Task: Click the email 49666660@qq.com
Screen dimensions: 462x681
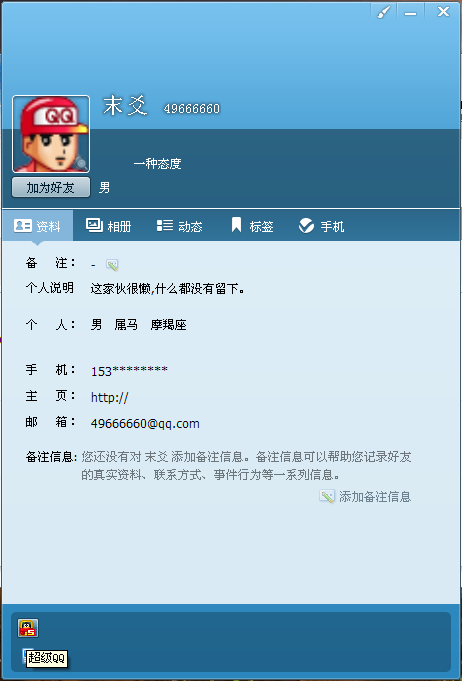Action: click(x=145, y=423)
